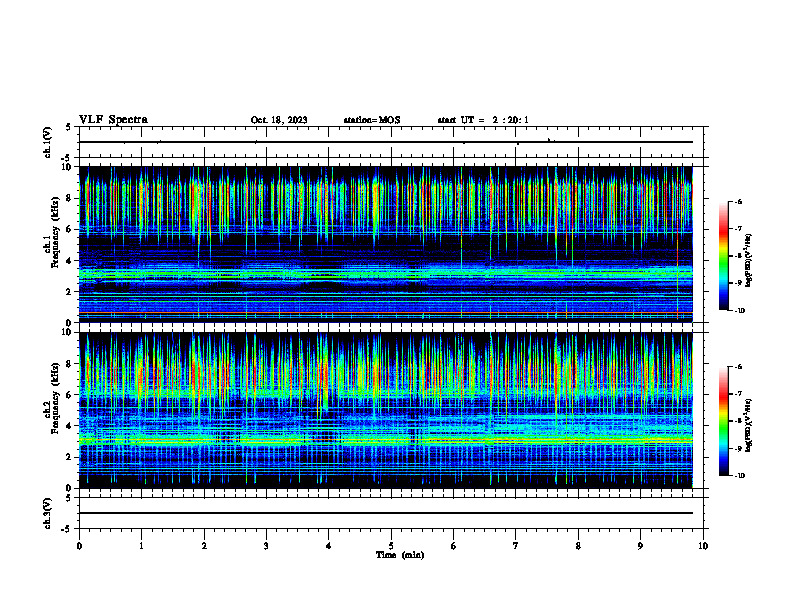Viewport: 792px width, 612px height.
Task: Select the date text "Oct. 18, 2023"
Action: [279, 120]
